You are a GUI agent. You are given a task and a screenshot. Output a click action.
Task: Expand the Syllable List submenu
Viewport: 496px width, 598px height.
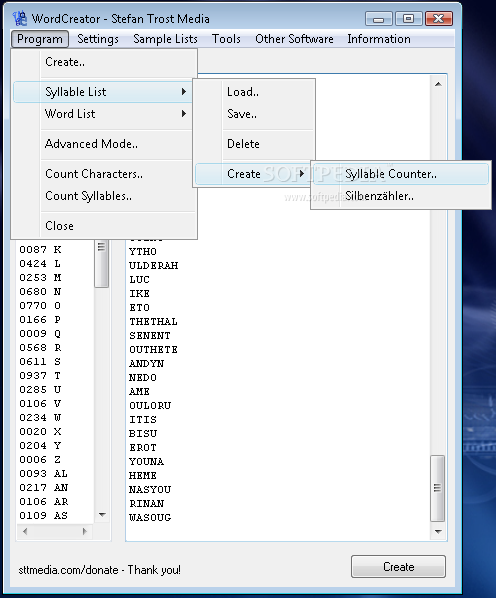pyautogui.click(x=102, y=92)
